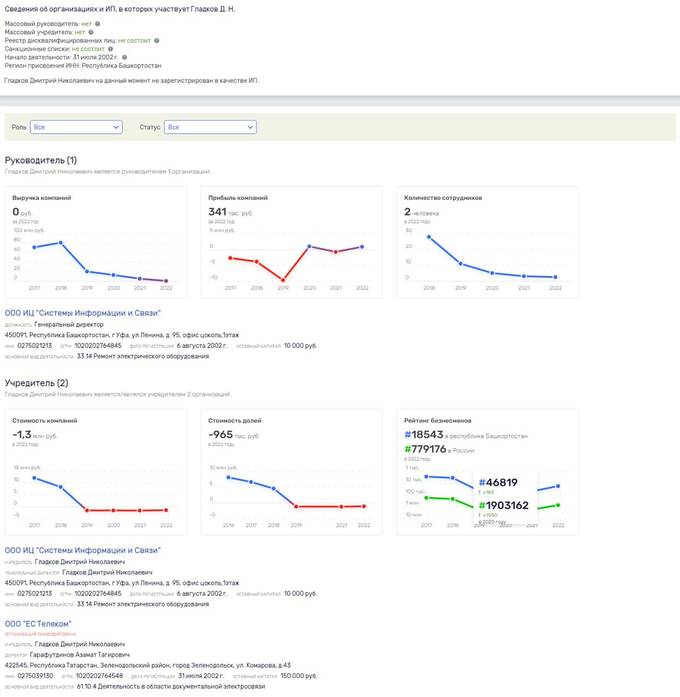Image resolution: width=680 pixels, height=697 pixels.
Task: Click help icon beside Начало деятельности
Action: tap(125, 58)
